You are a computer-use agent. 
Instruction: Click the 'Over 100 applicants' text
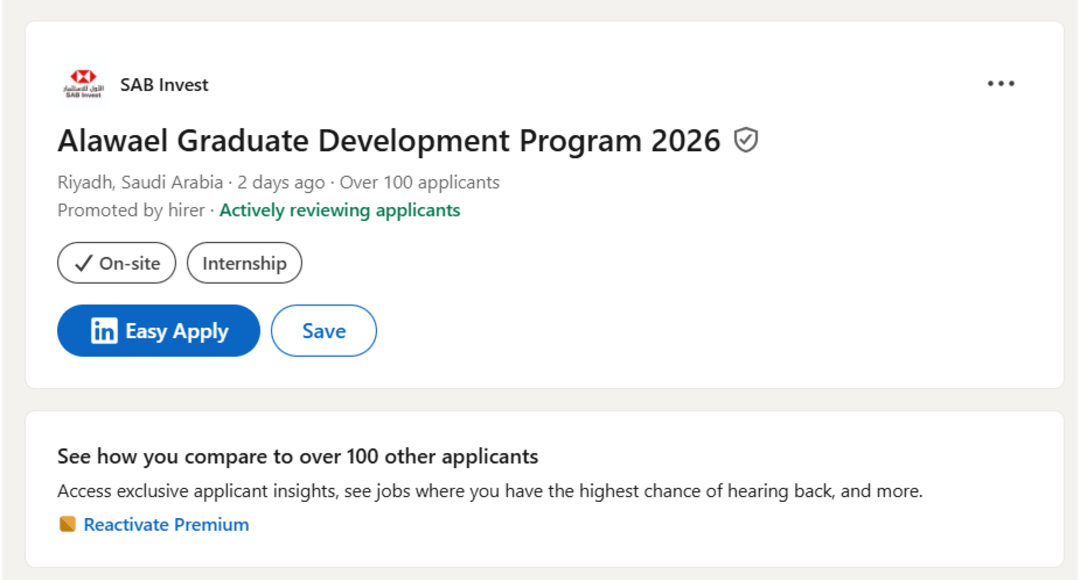[419, 182]
